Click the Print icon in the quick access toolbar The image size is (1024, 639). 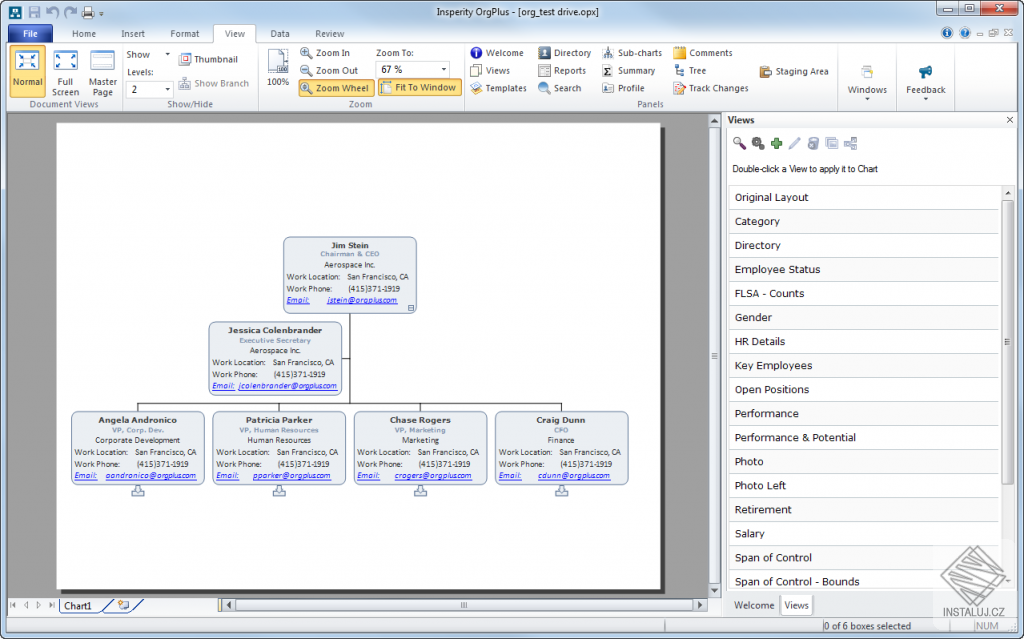click(x=88, y=12)
